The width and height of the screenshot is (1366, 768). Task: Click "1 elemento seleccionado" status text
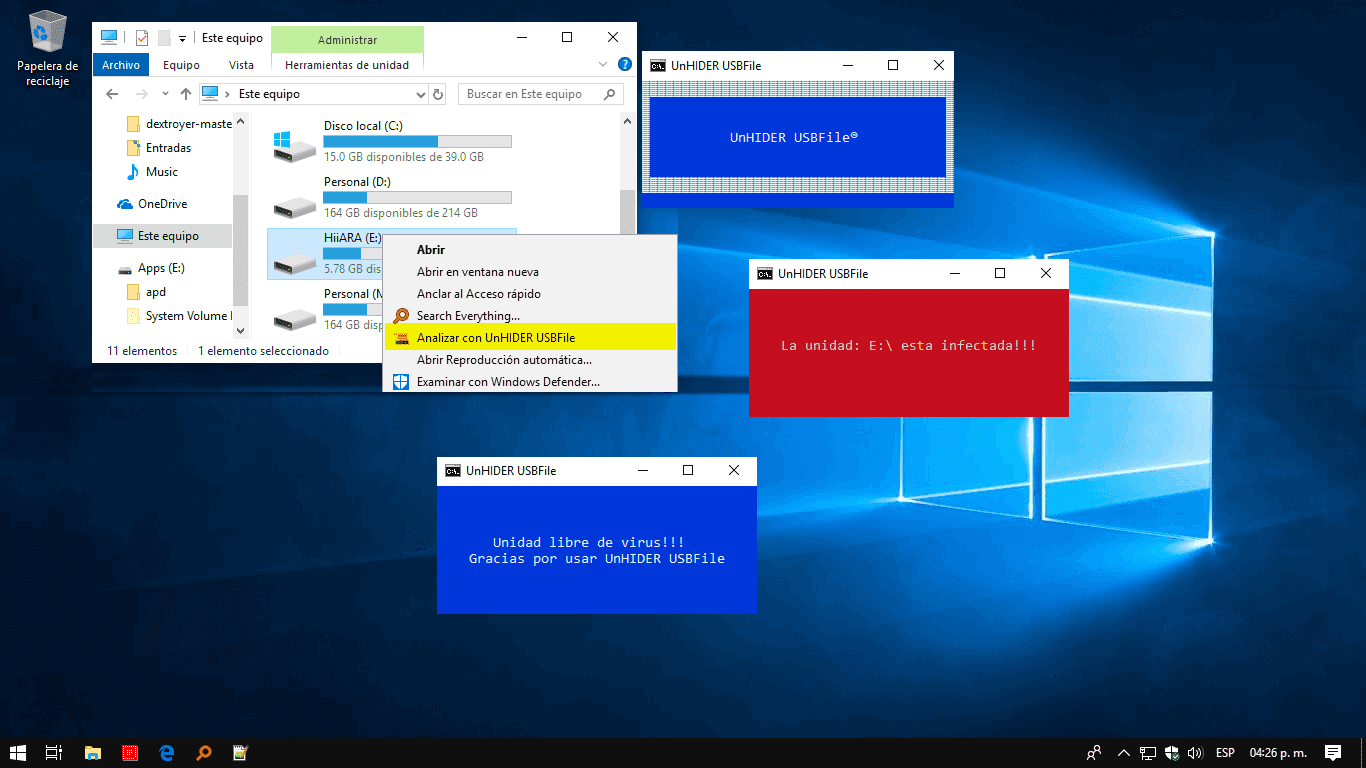click(x=263, y=351)
